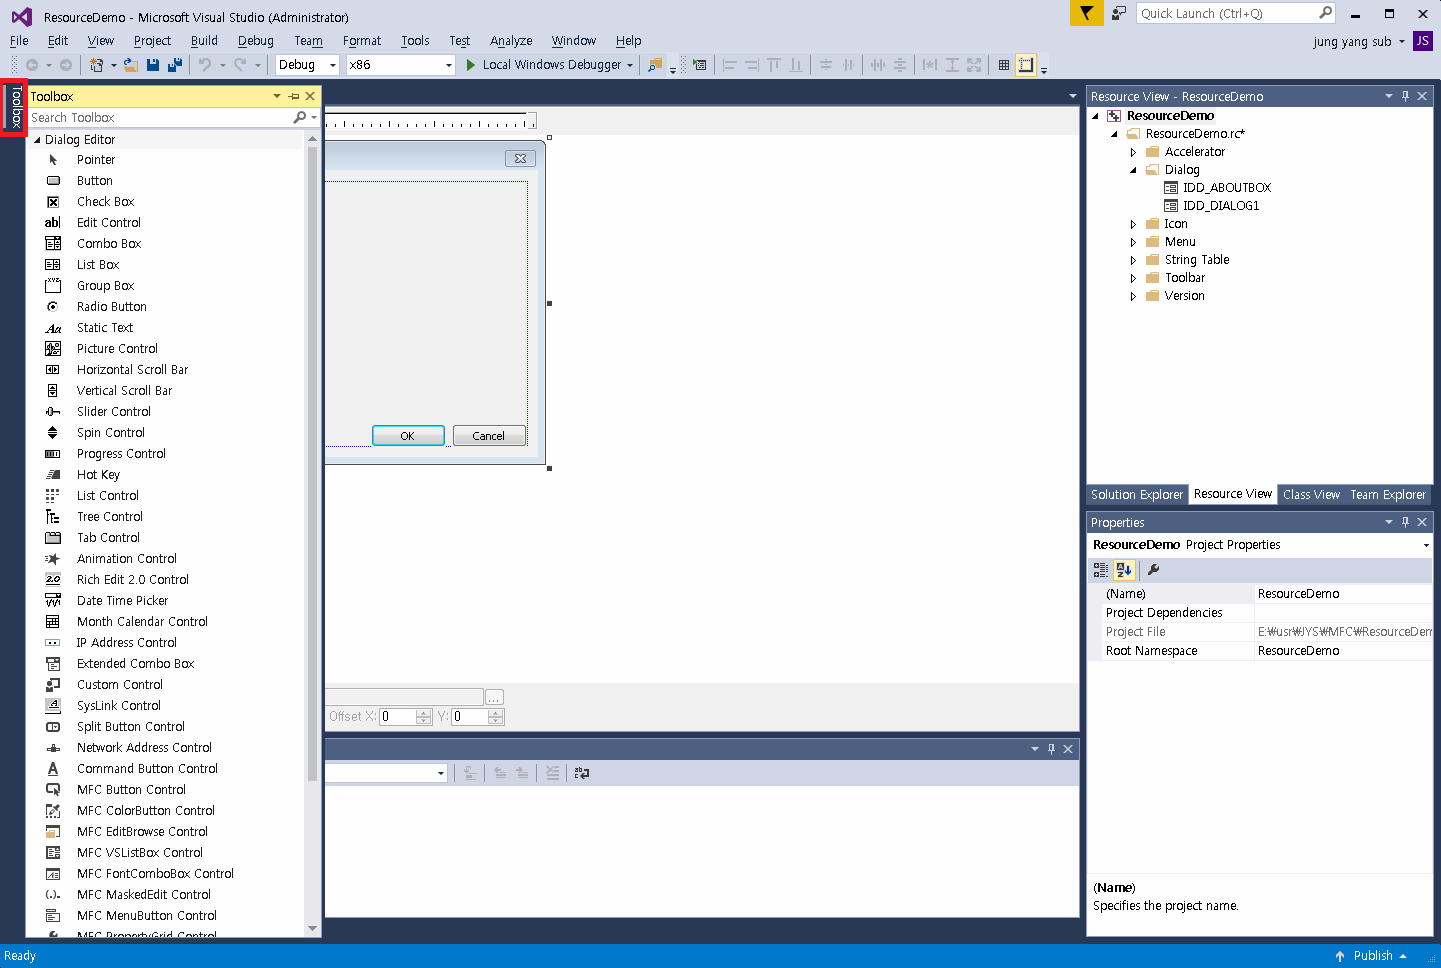Open Toolbox window position dropdown arrow
This screenshot has height=968, width=1441.
tap(277, 96)
